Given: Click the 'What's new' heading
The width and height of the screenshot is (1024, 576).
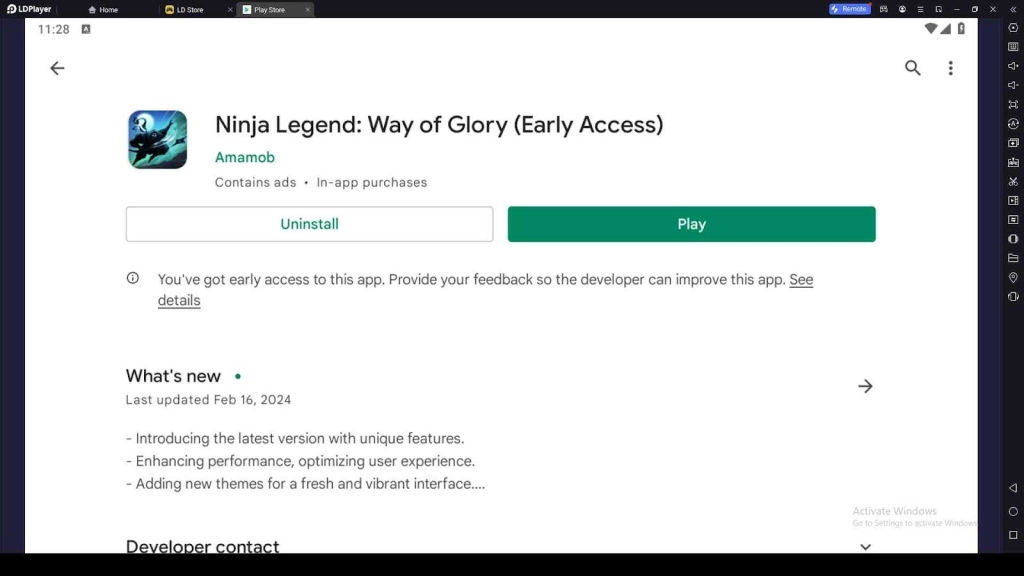Looking at the screenshot, I should (x=173, y=376).
